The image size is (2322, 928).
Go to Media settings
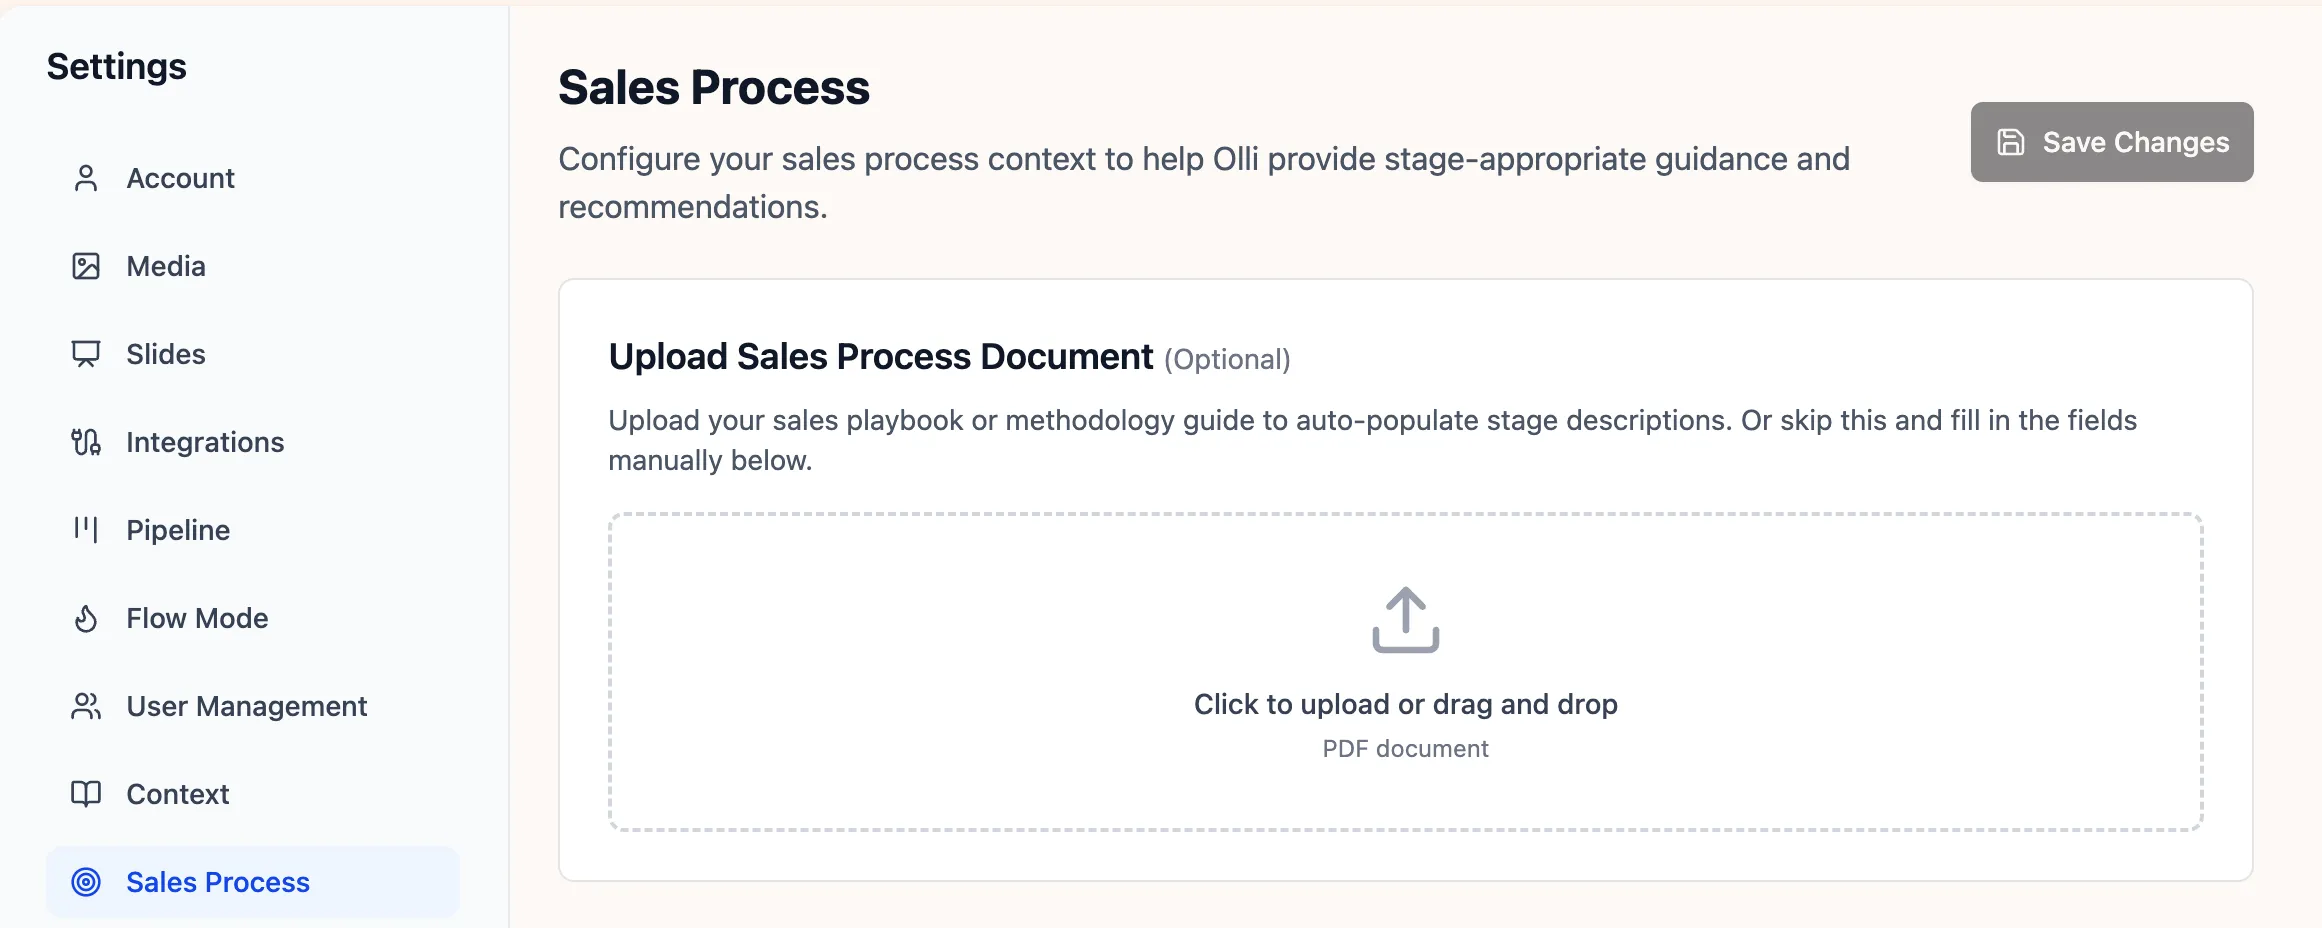pos(166,266)
